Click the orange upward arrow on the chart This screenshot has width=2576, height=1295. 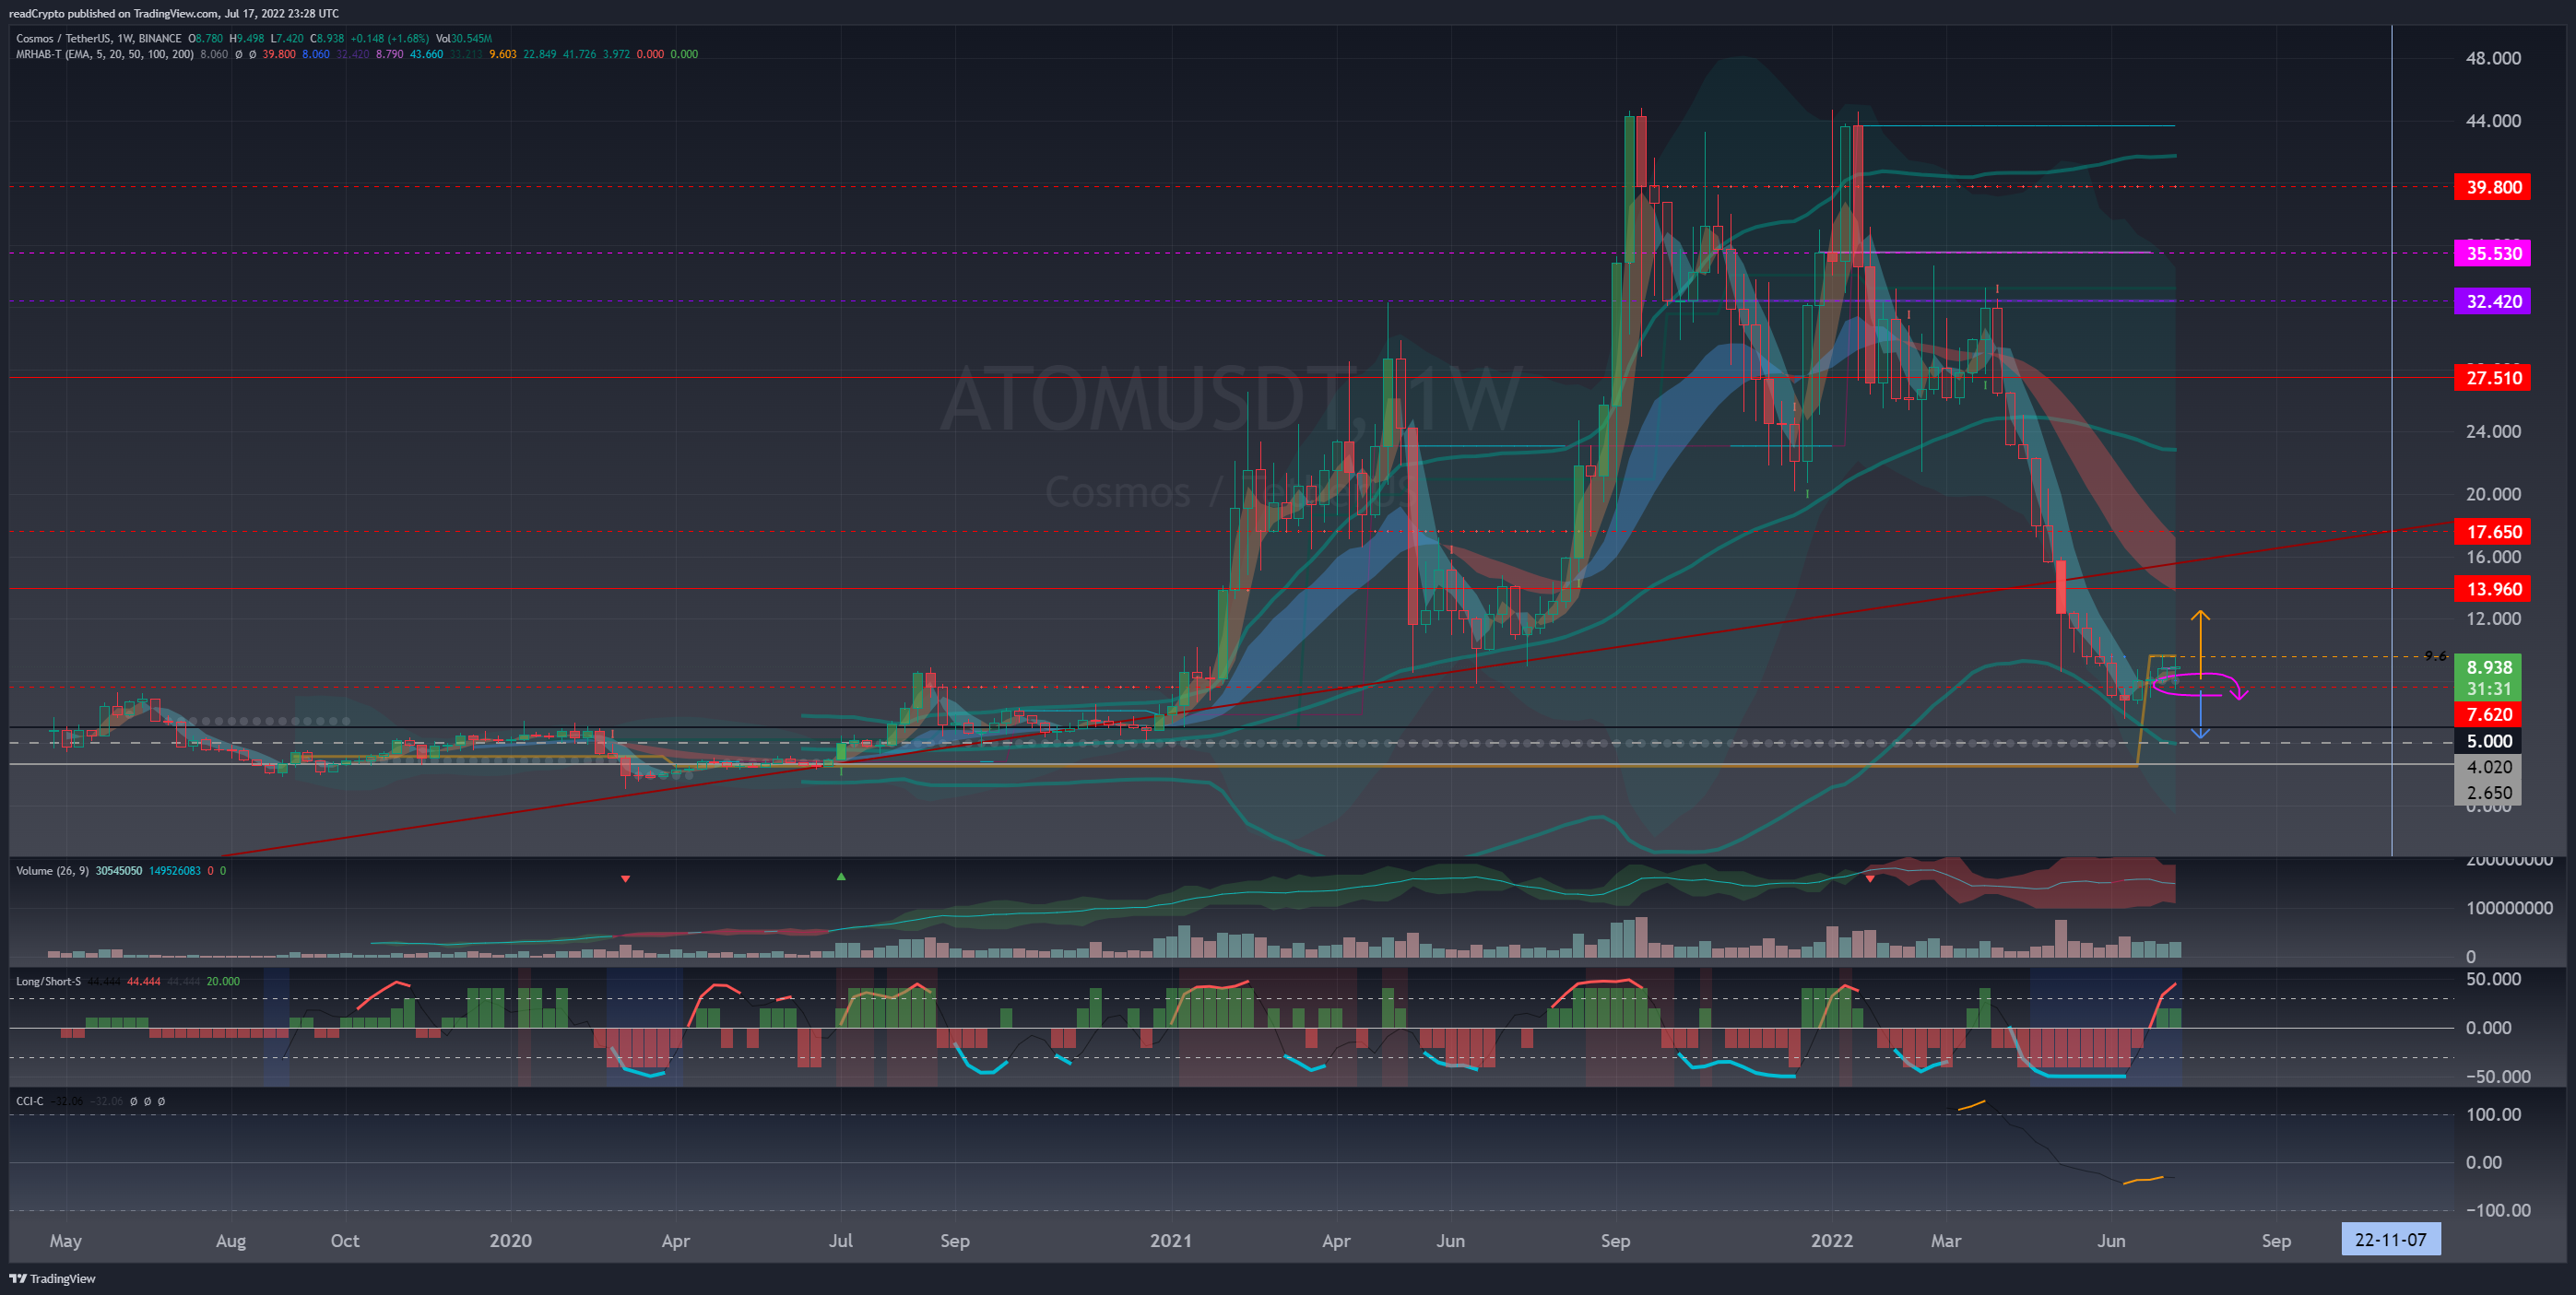tap(2200, 643)
